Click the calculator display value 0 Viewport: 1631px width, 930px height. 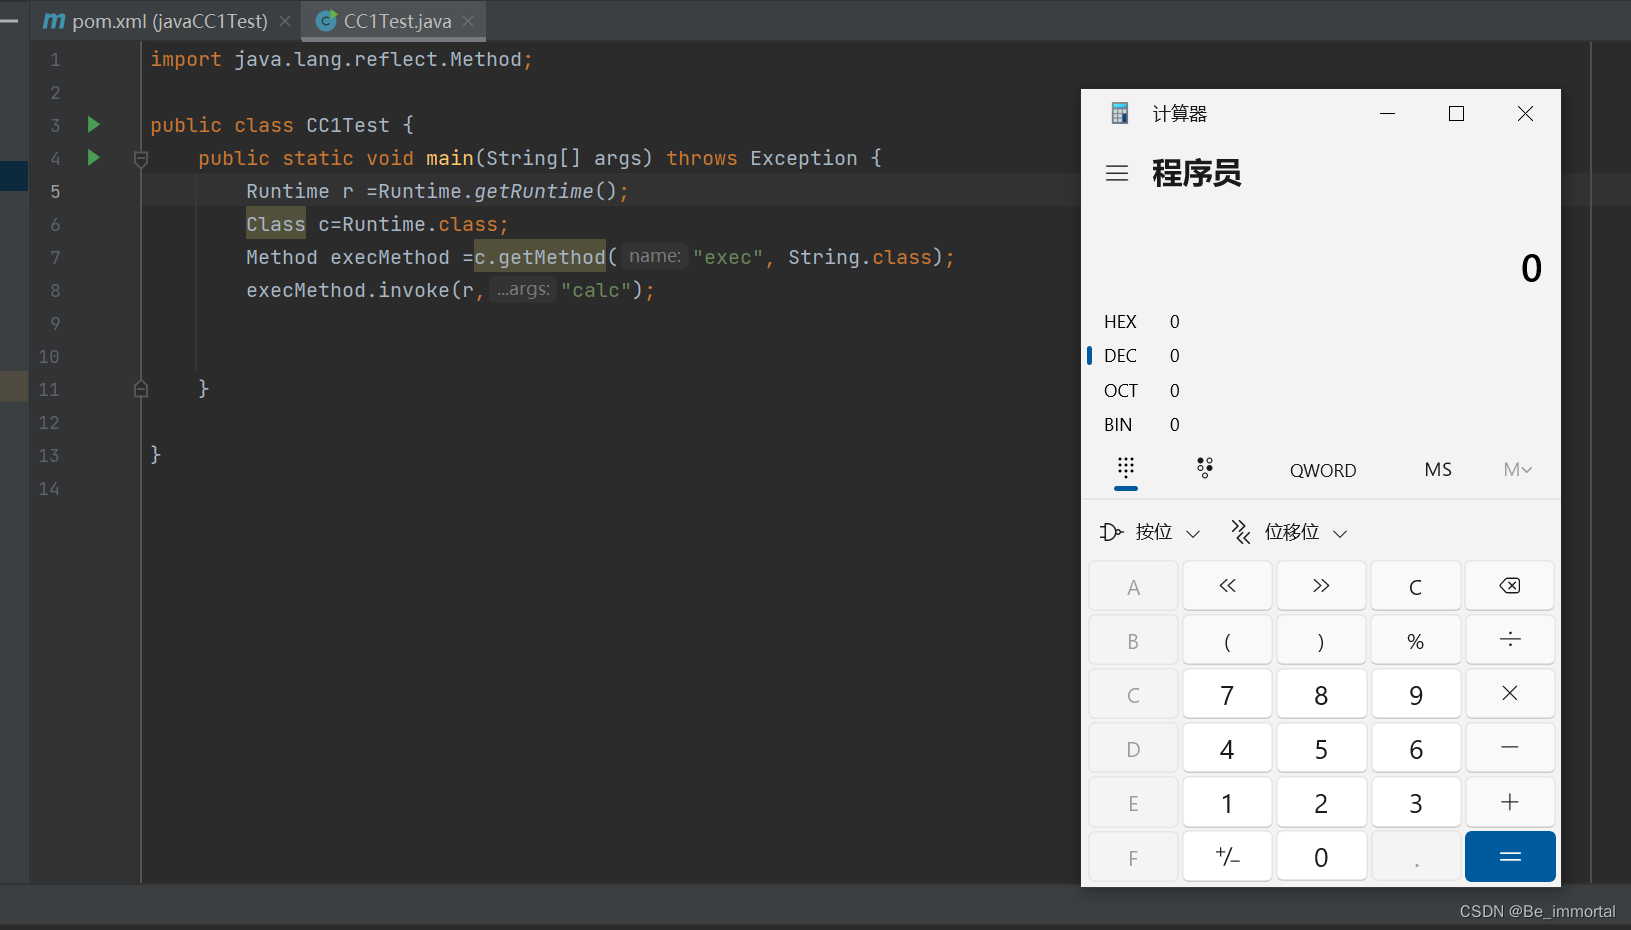click(1531, 268)
